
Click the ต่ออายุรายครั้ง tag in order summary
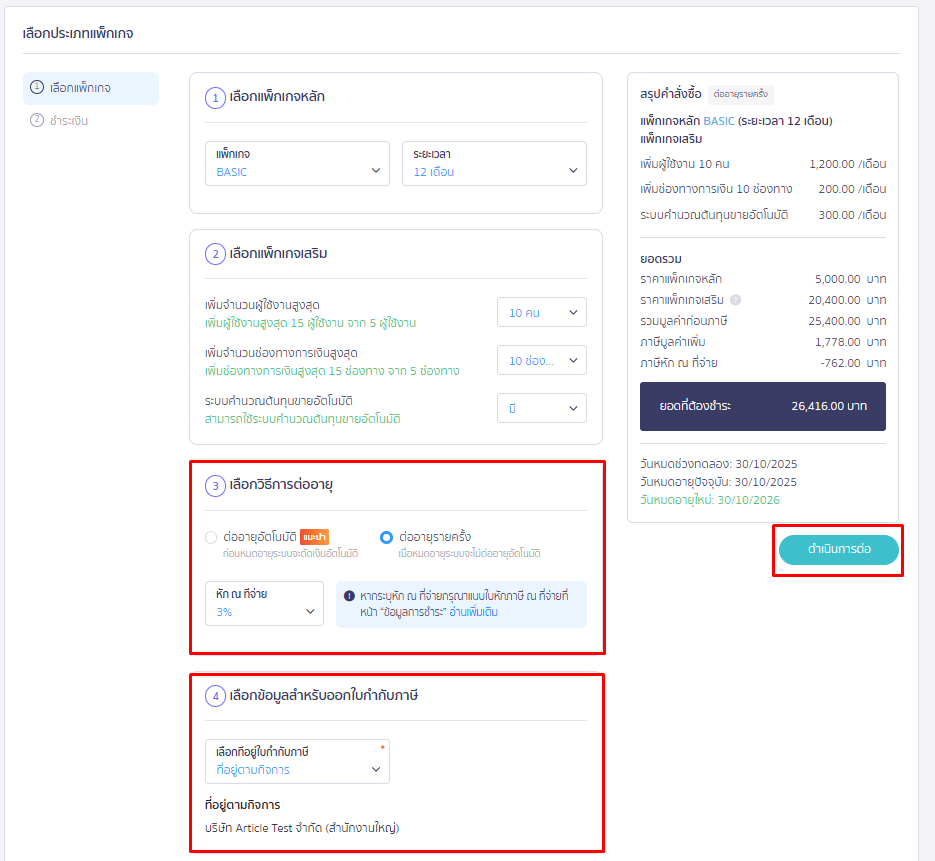741,95
